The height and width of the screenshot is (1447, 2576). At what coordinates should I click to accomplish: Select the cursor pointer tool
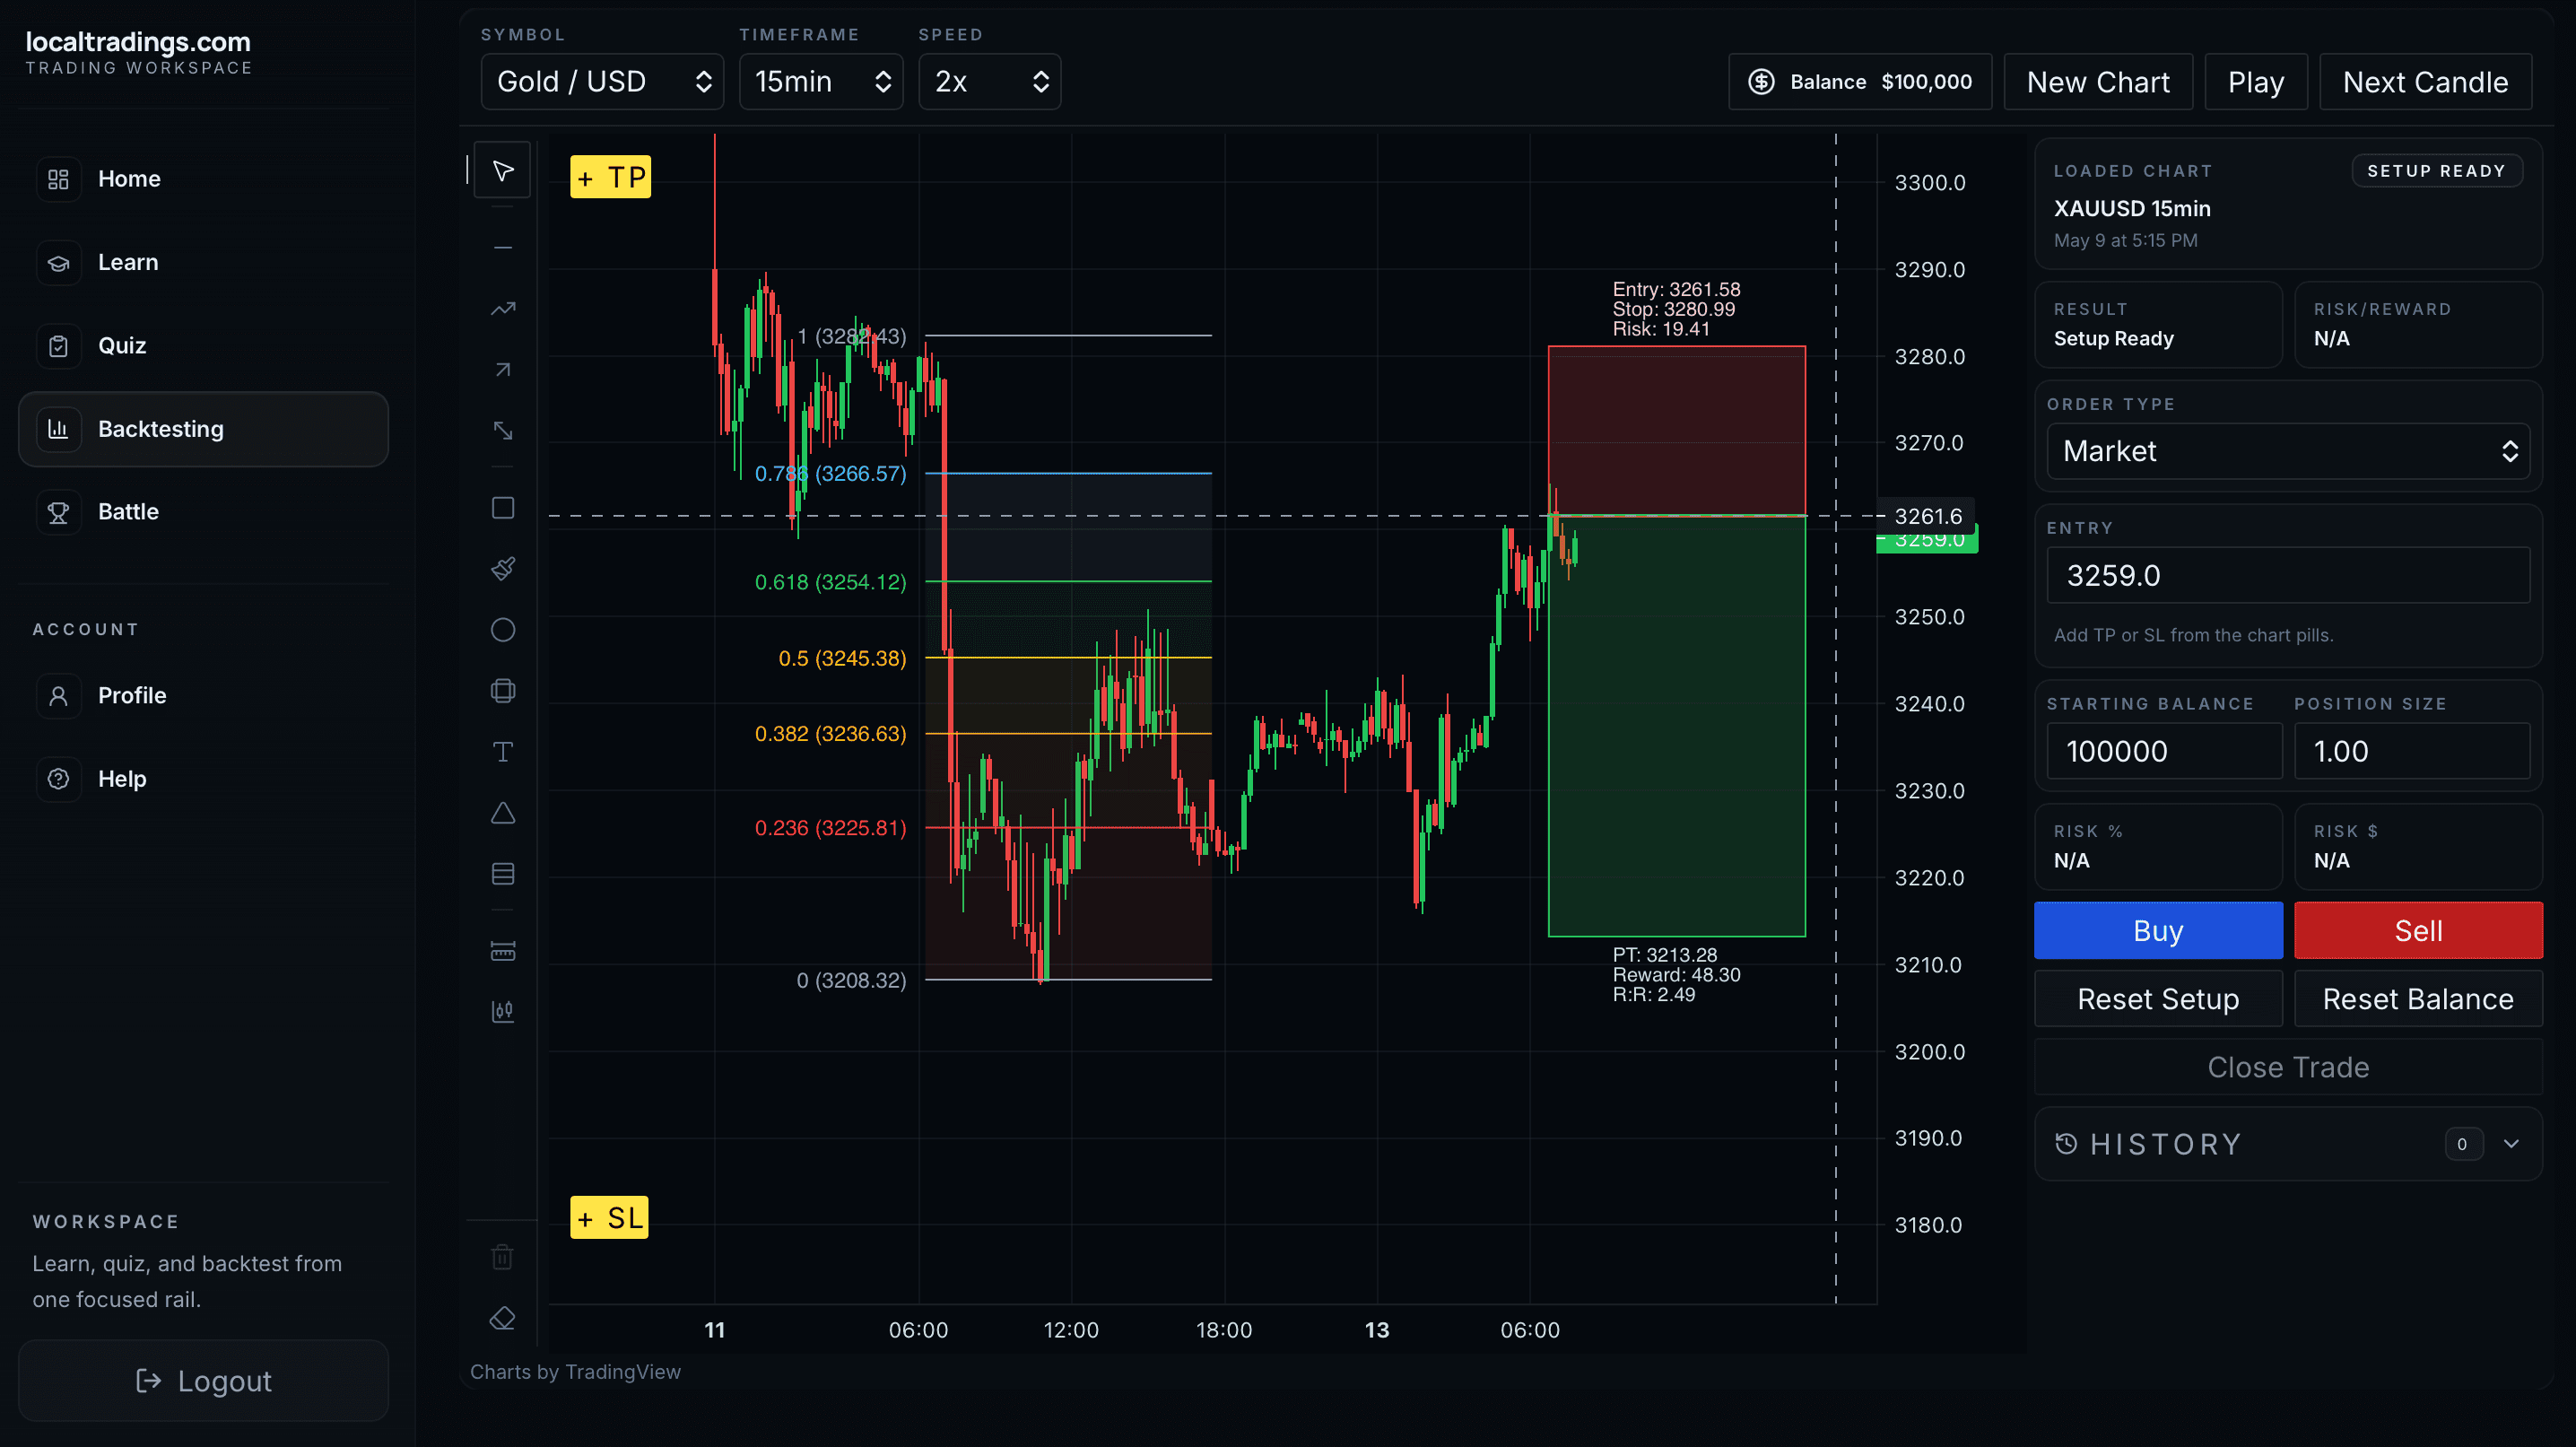[502, 171]
